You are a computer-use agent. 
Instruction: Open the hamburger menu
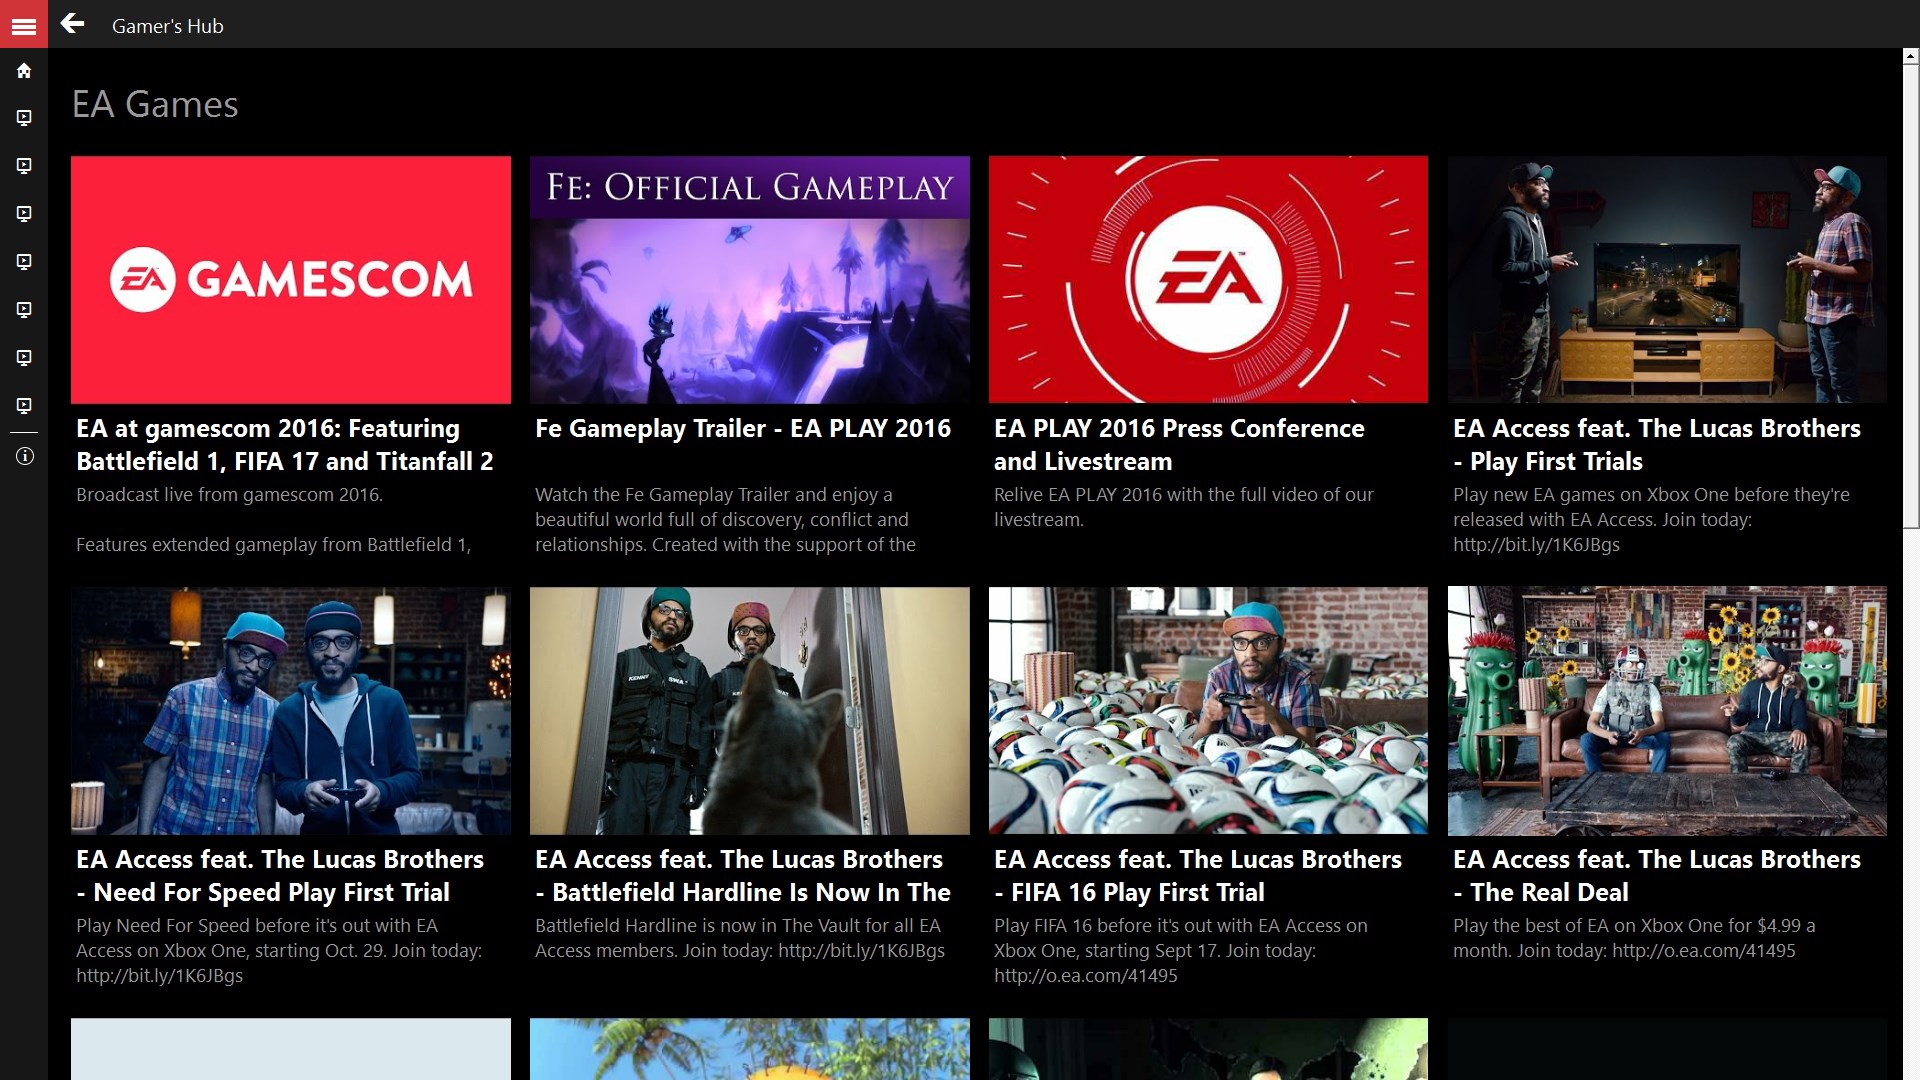(x=24, y=25)
